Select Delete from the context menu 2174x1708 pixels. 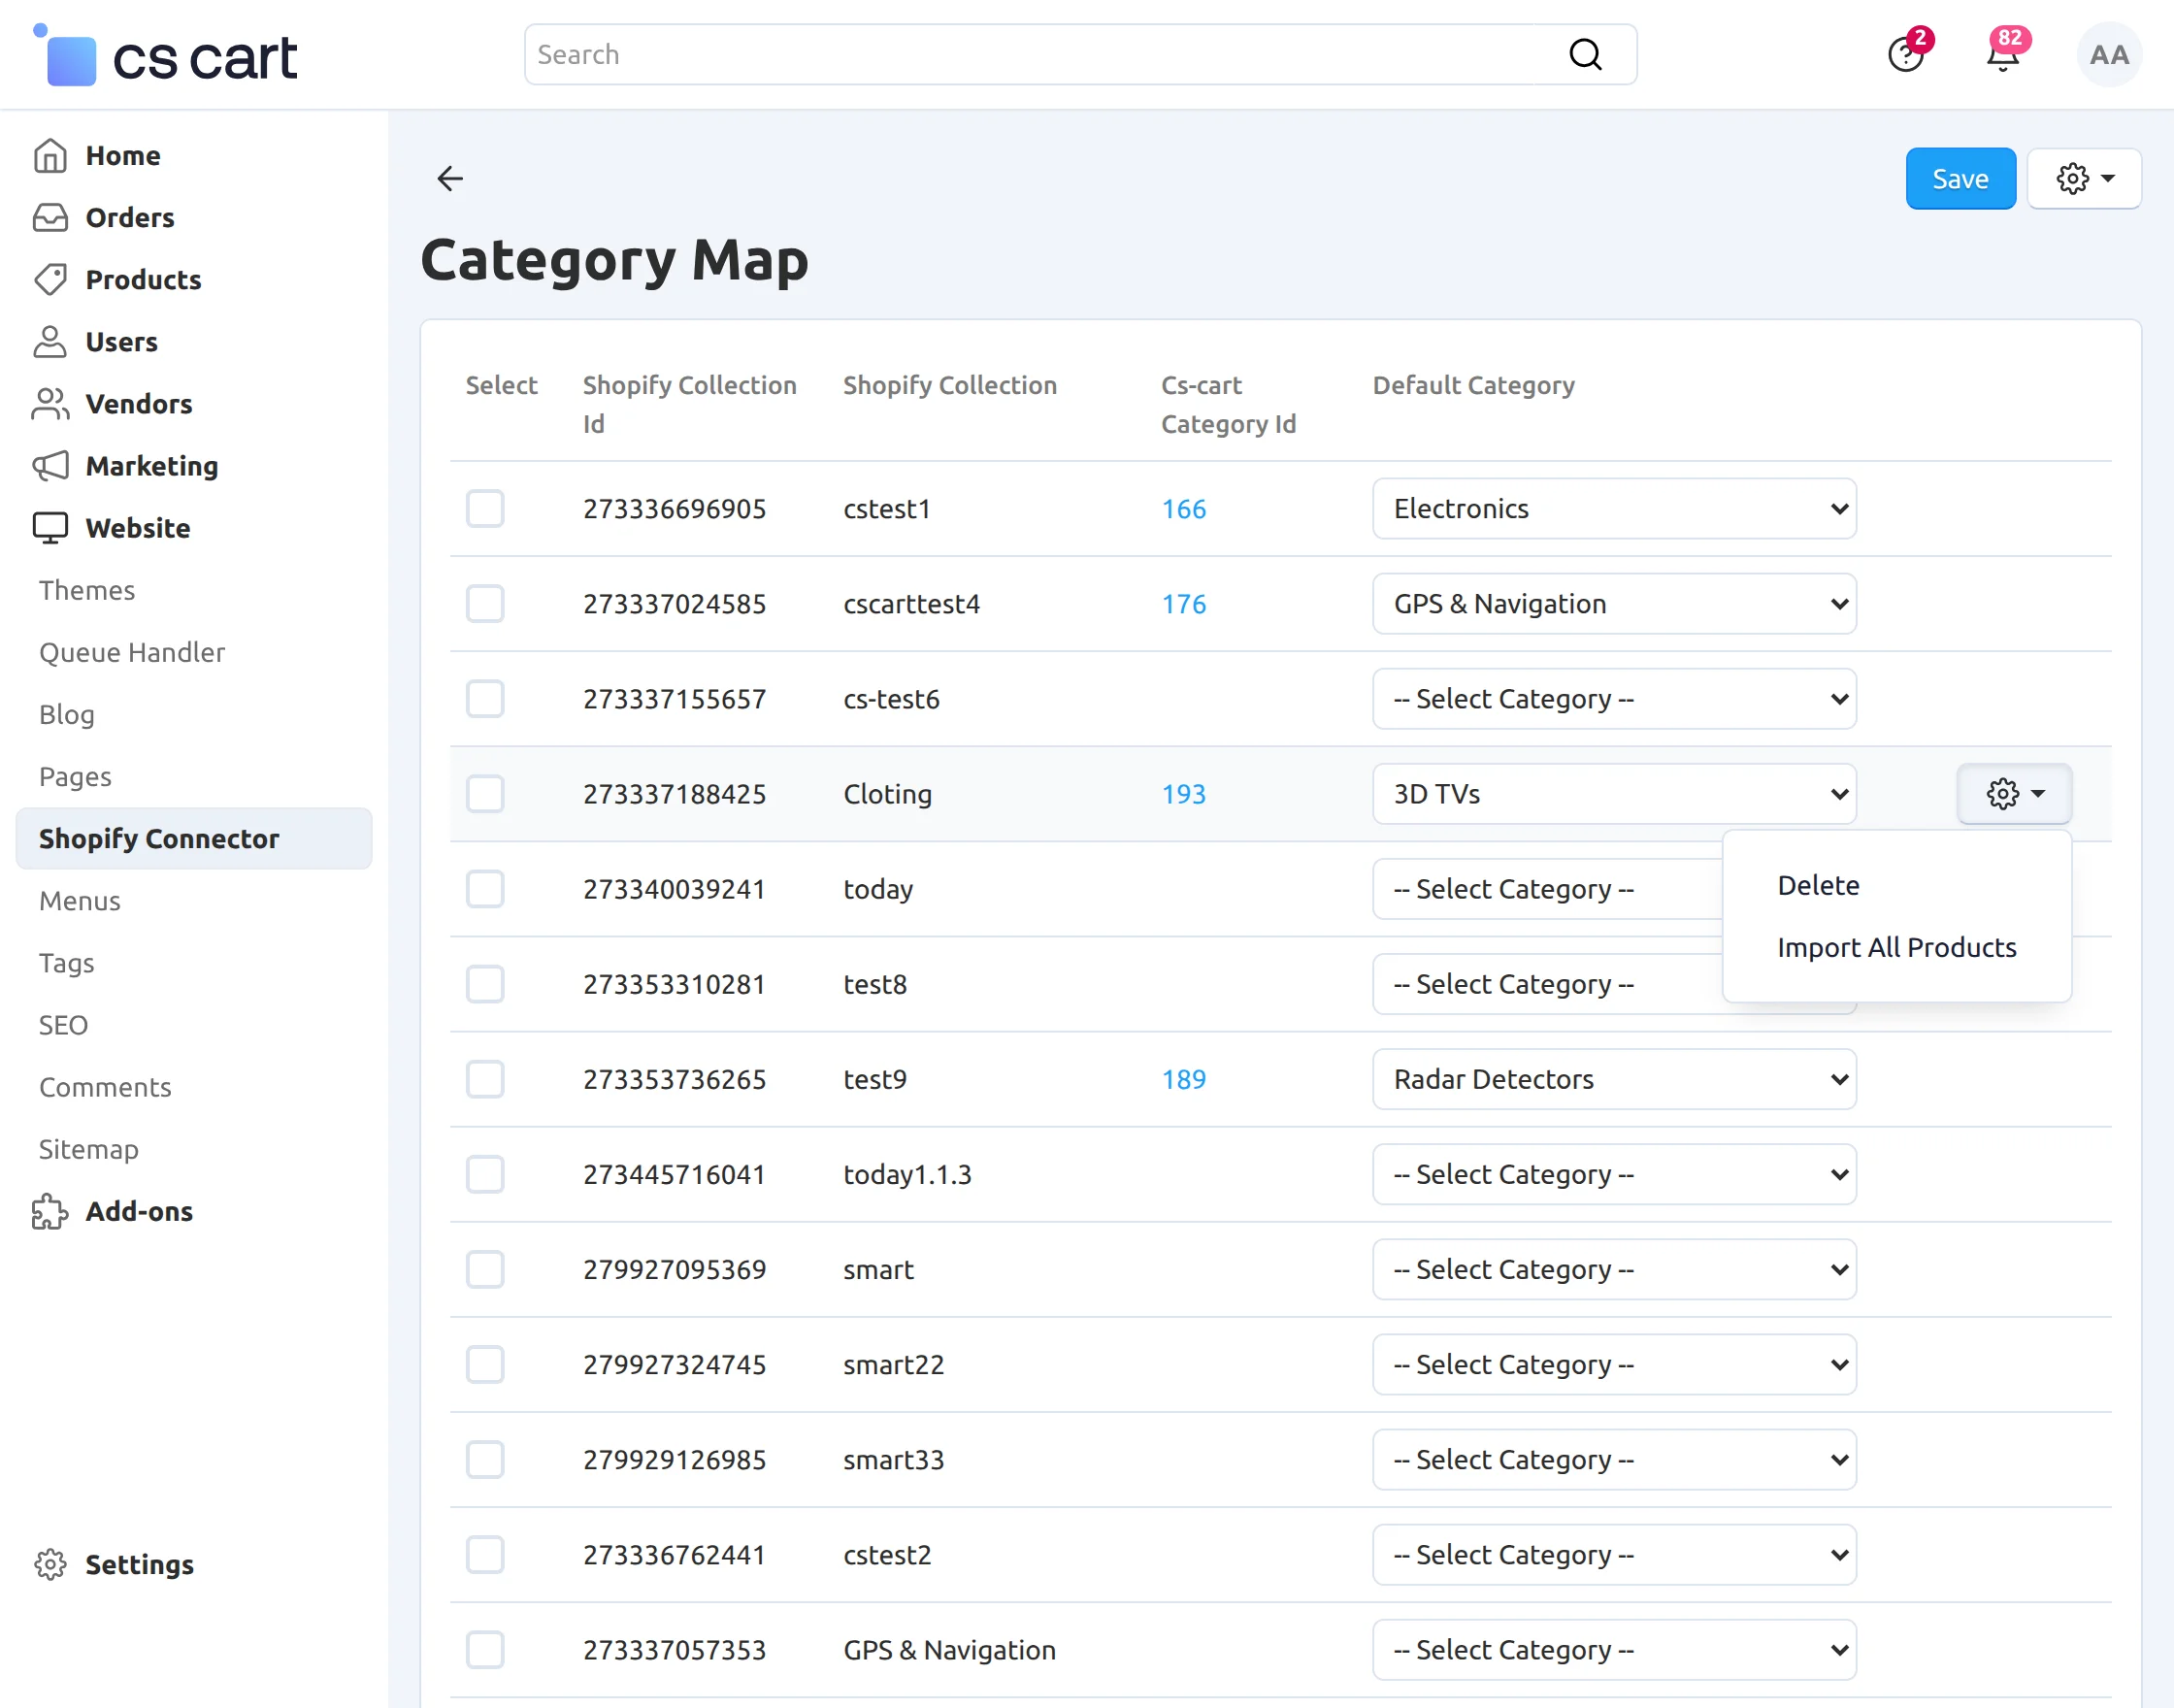[1818, 884]
